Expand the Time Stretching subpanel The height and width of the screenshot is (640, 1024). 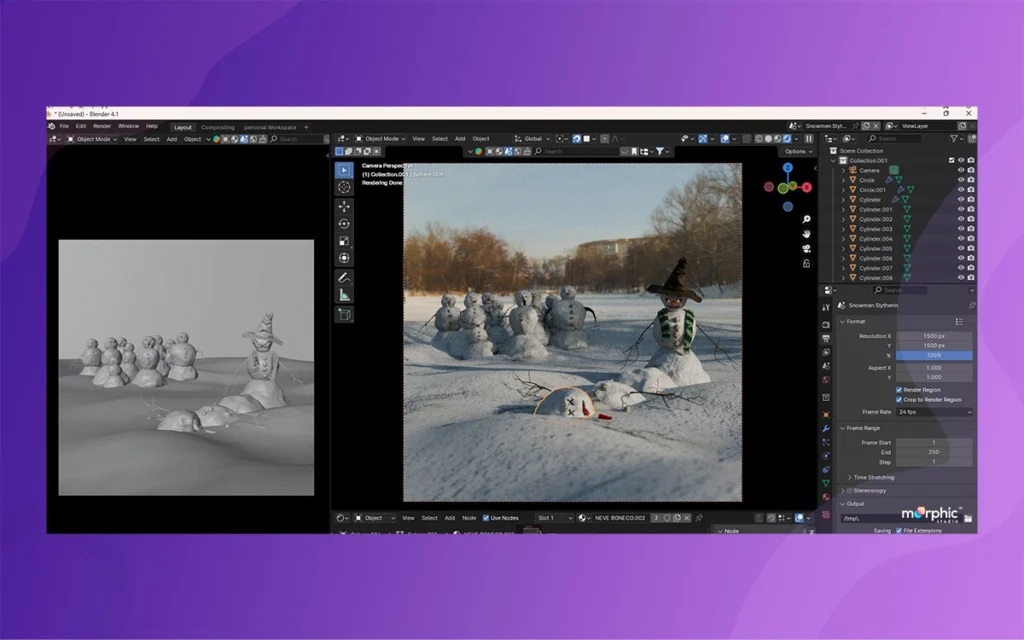[850, 477]
